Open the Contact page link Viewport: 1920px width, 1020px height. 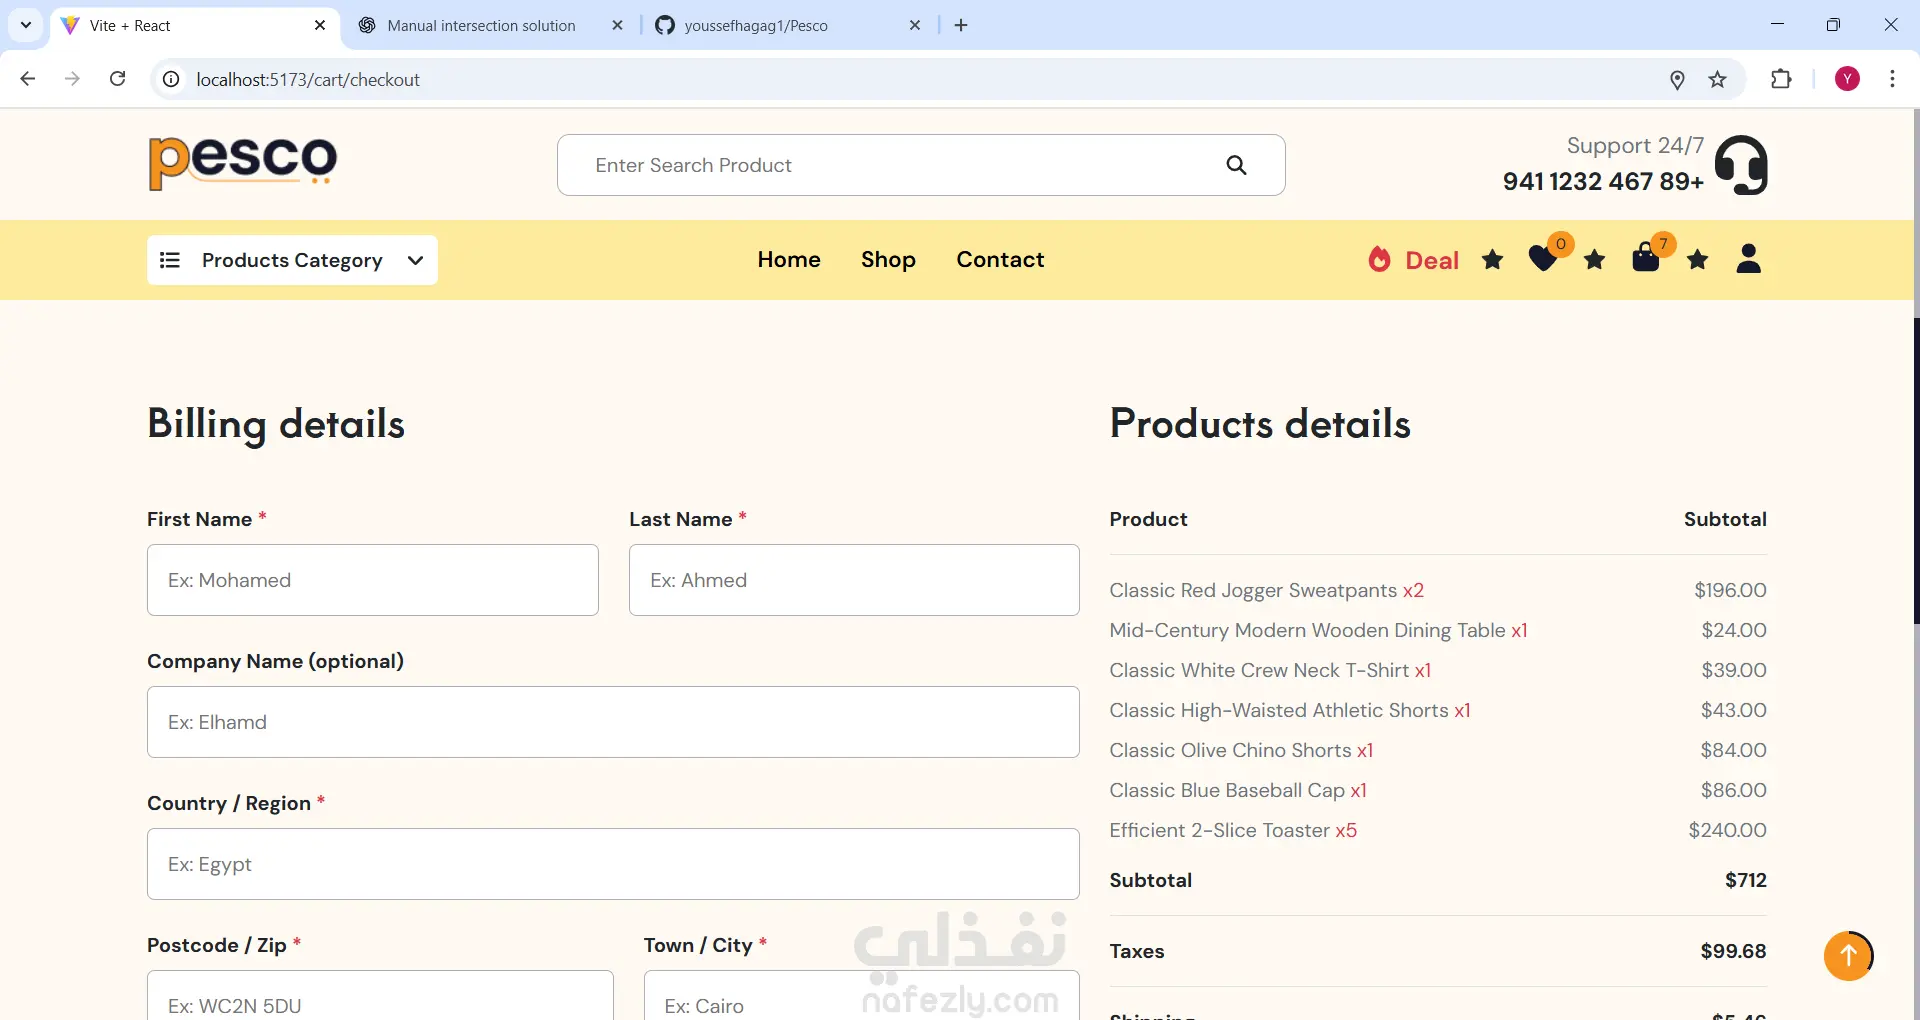(1000, 259)
